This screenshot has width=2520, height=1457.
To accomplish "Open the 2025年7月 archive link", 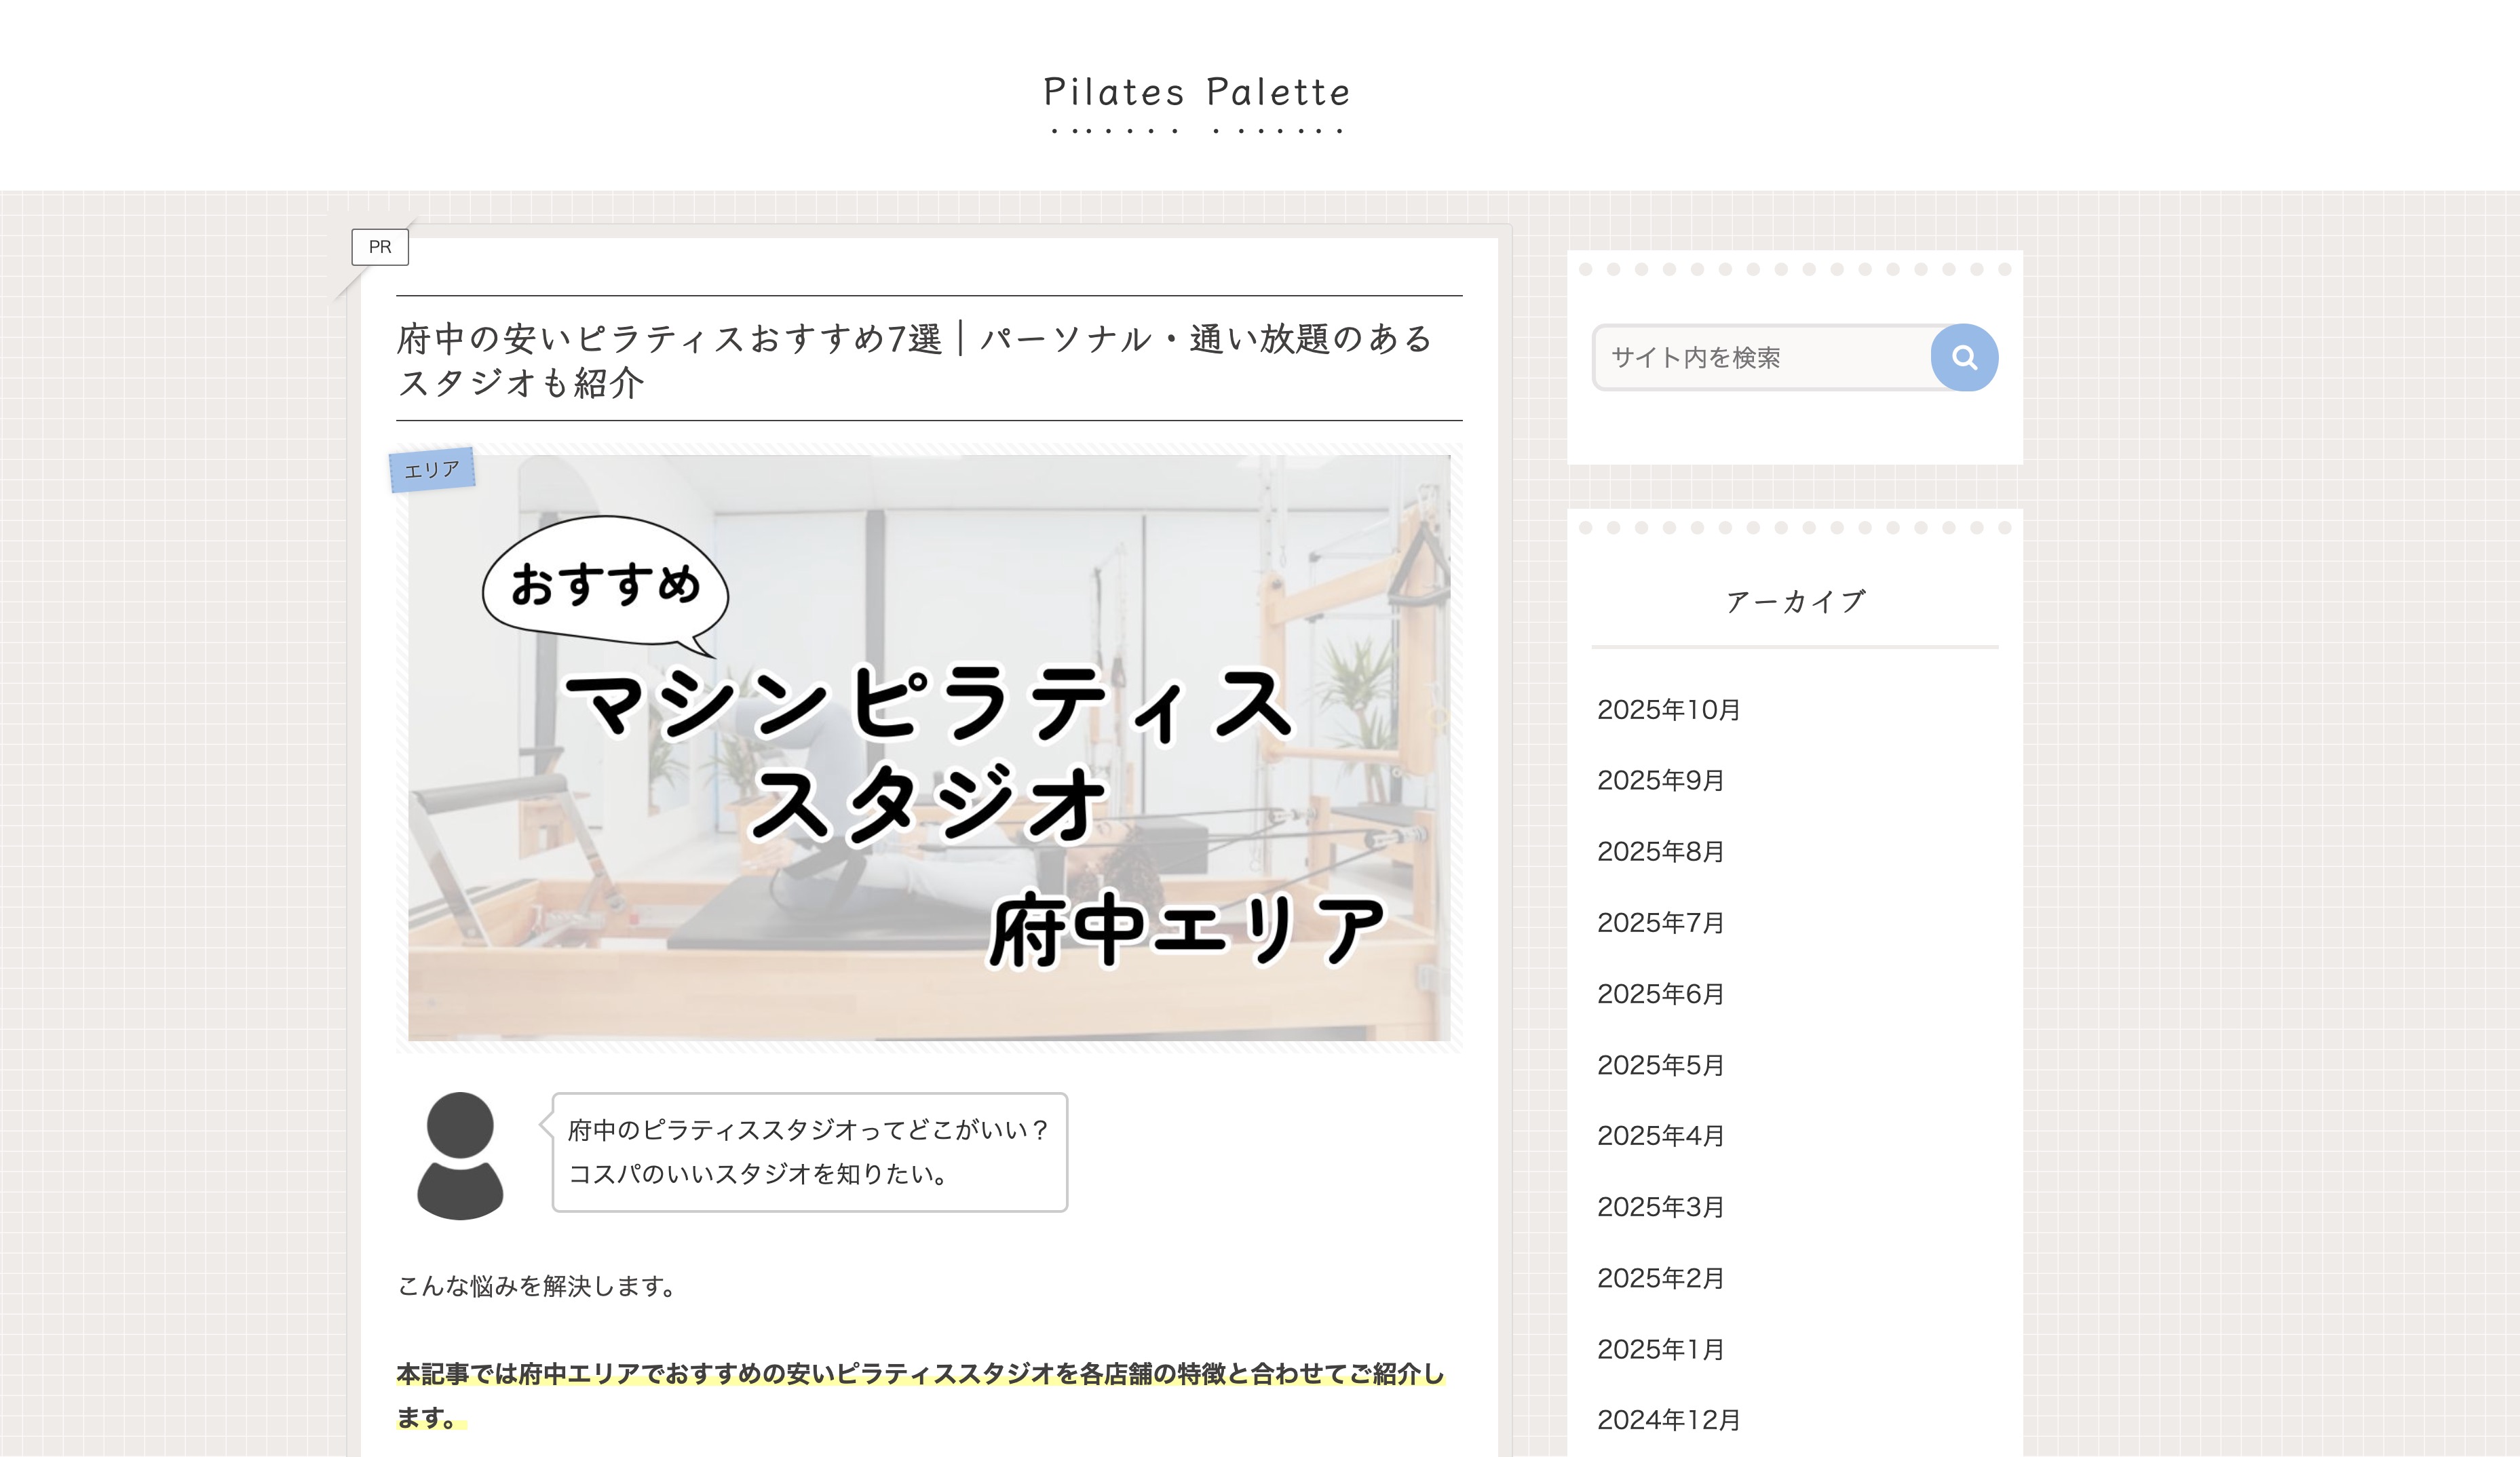I will click(1660, 923).
